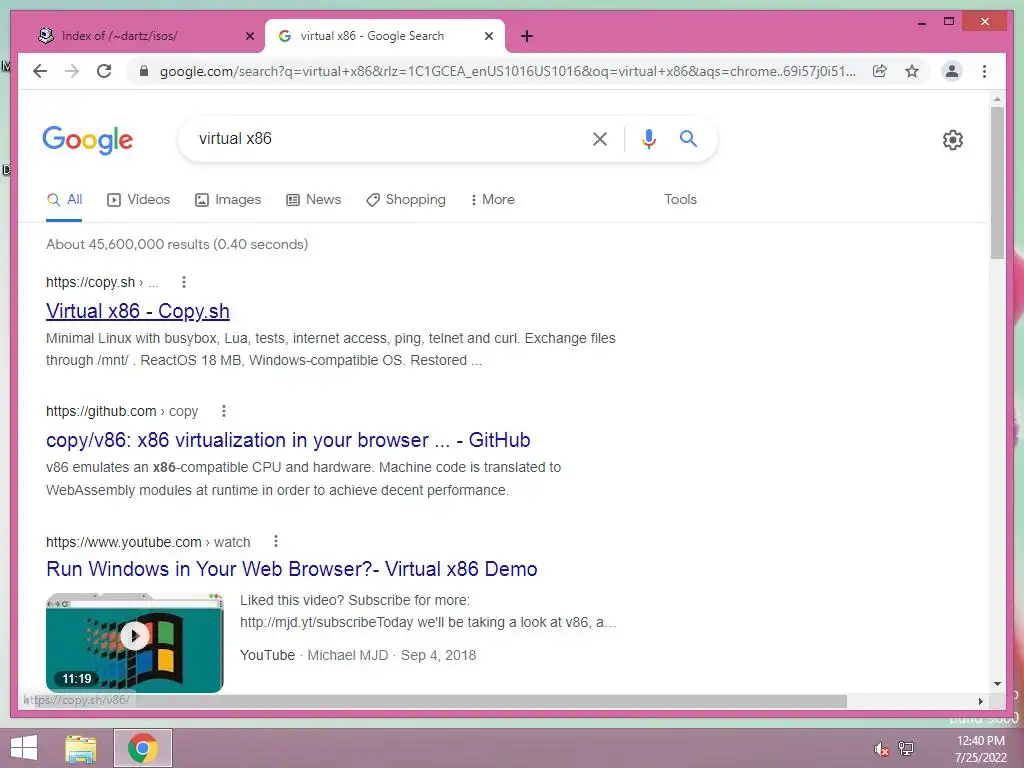Switch to Images results

(228, 200)
